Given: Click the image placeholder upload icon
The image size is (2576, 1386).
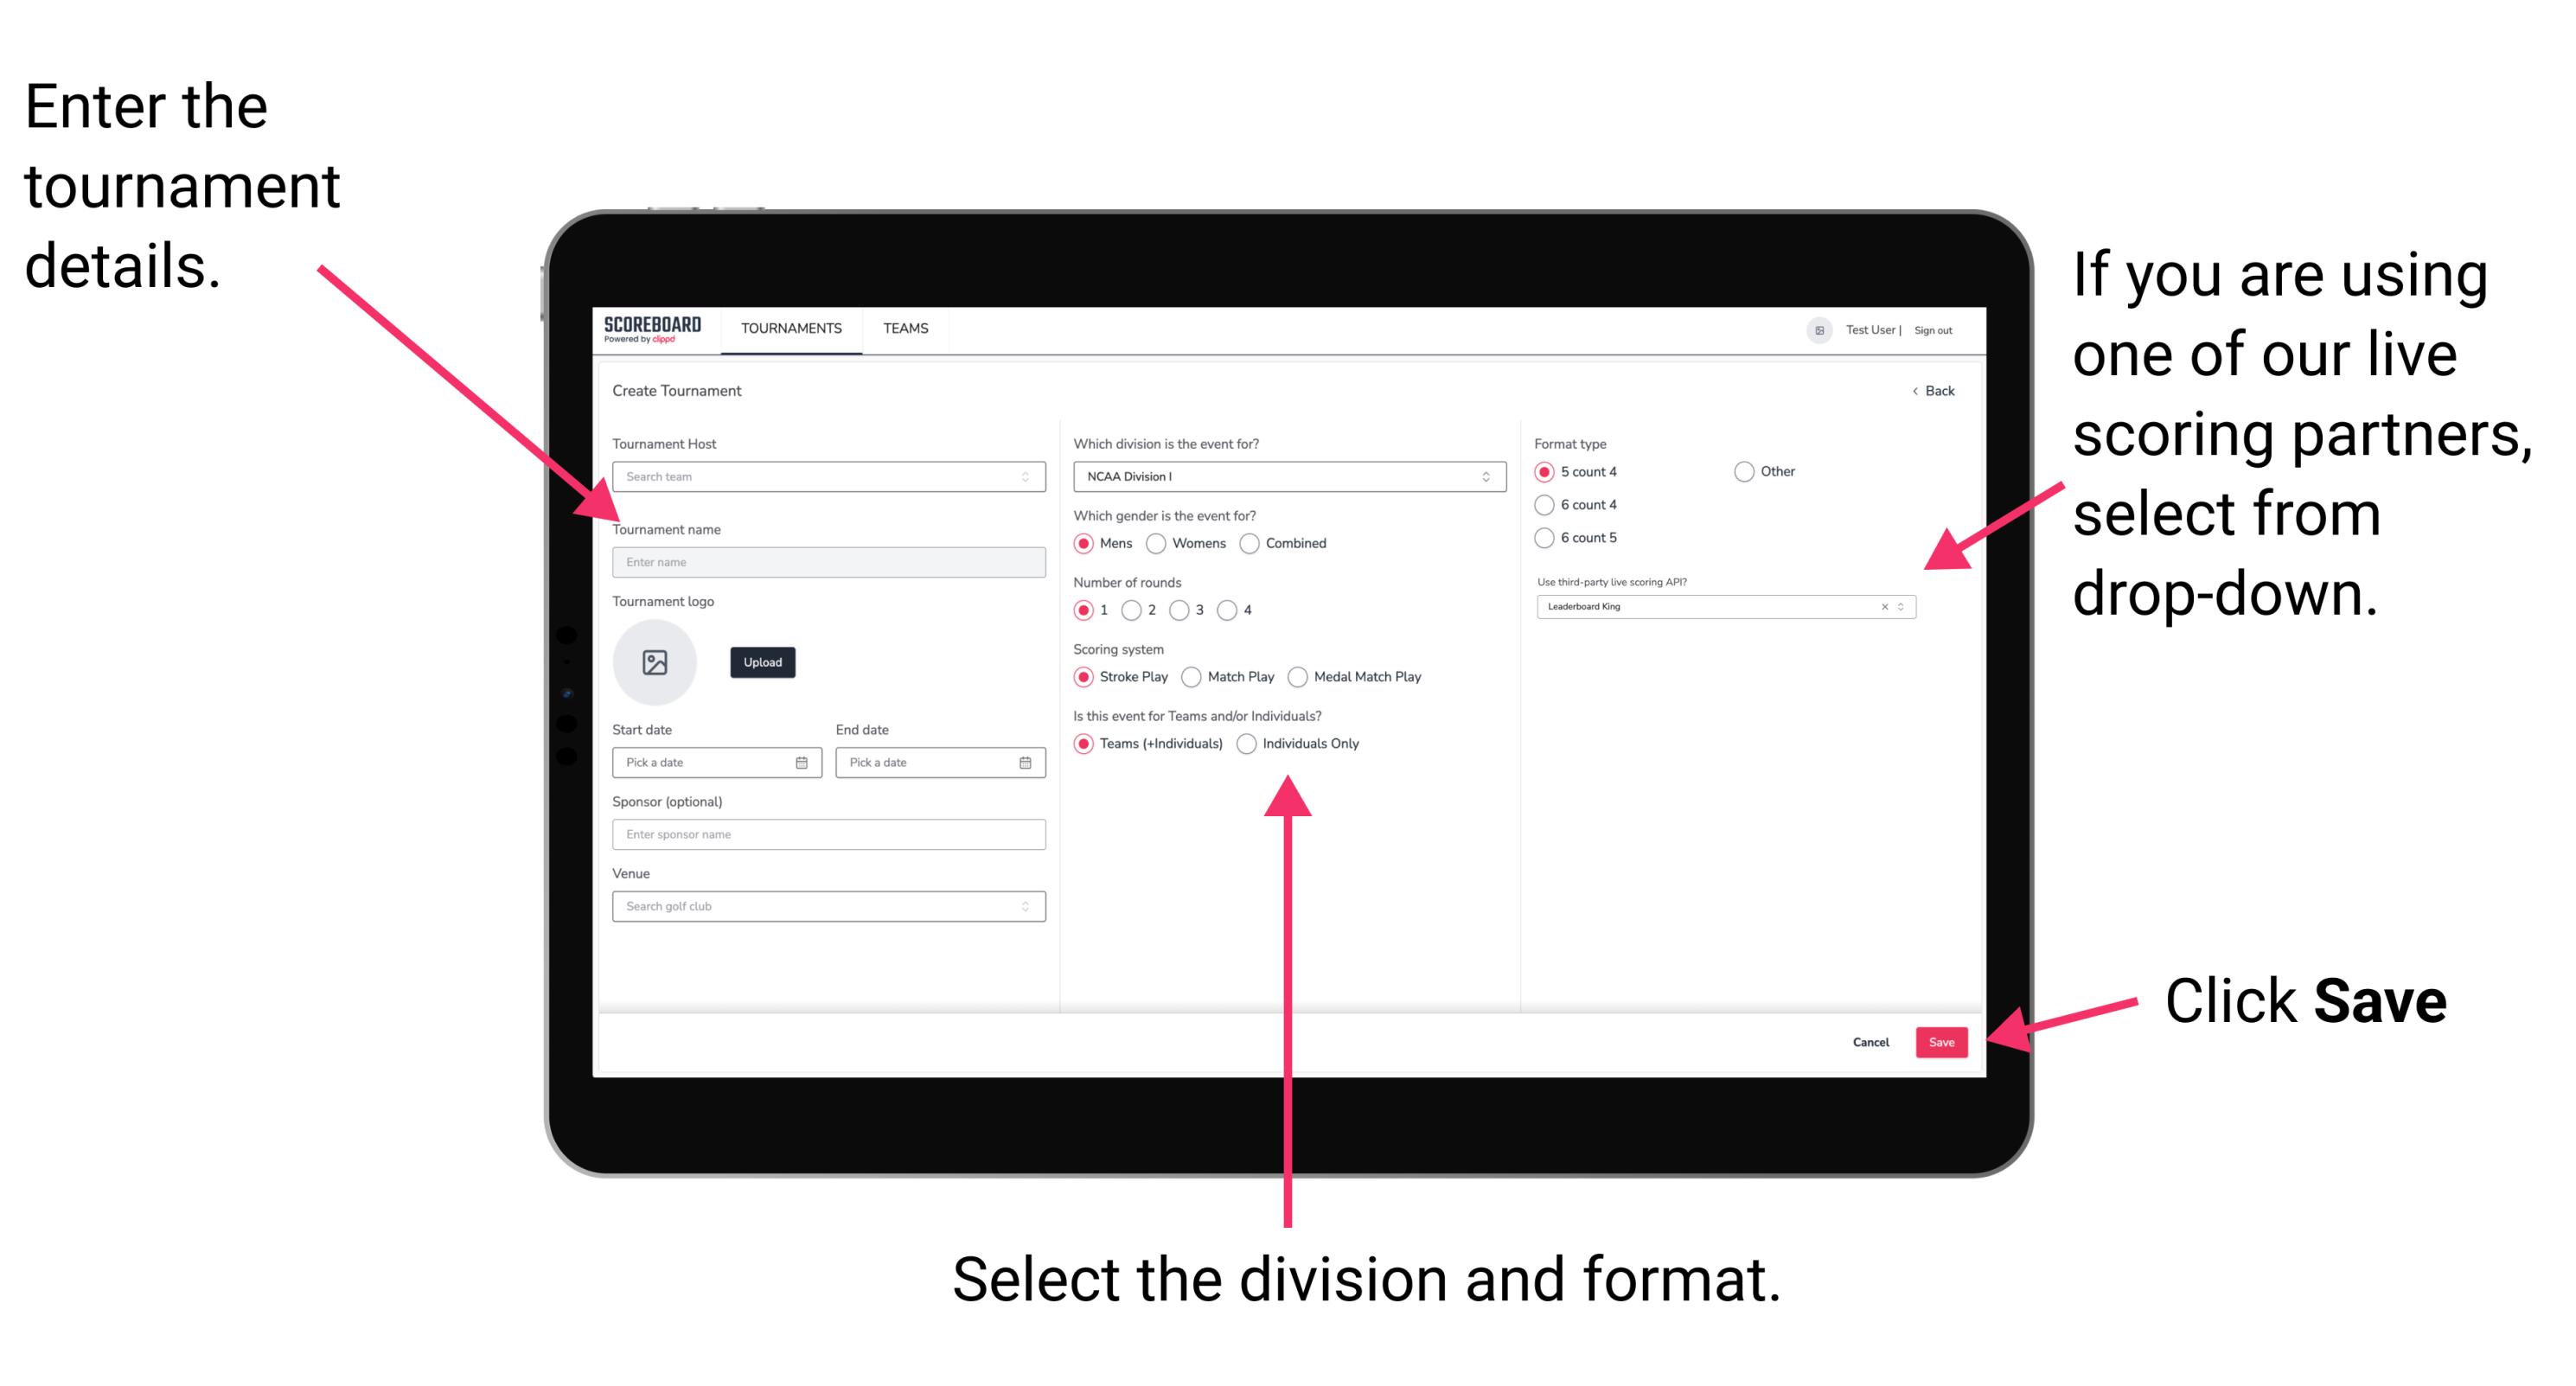Looking at the screenshot, I should click(x=655, y=662).
